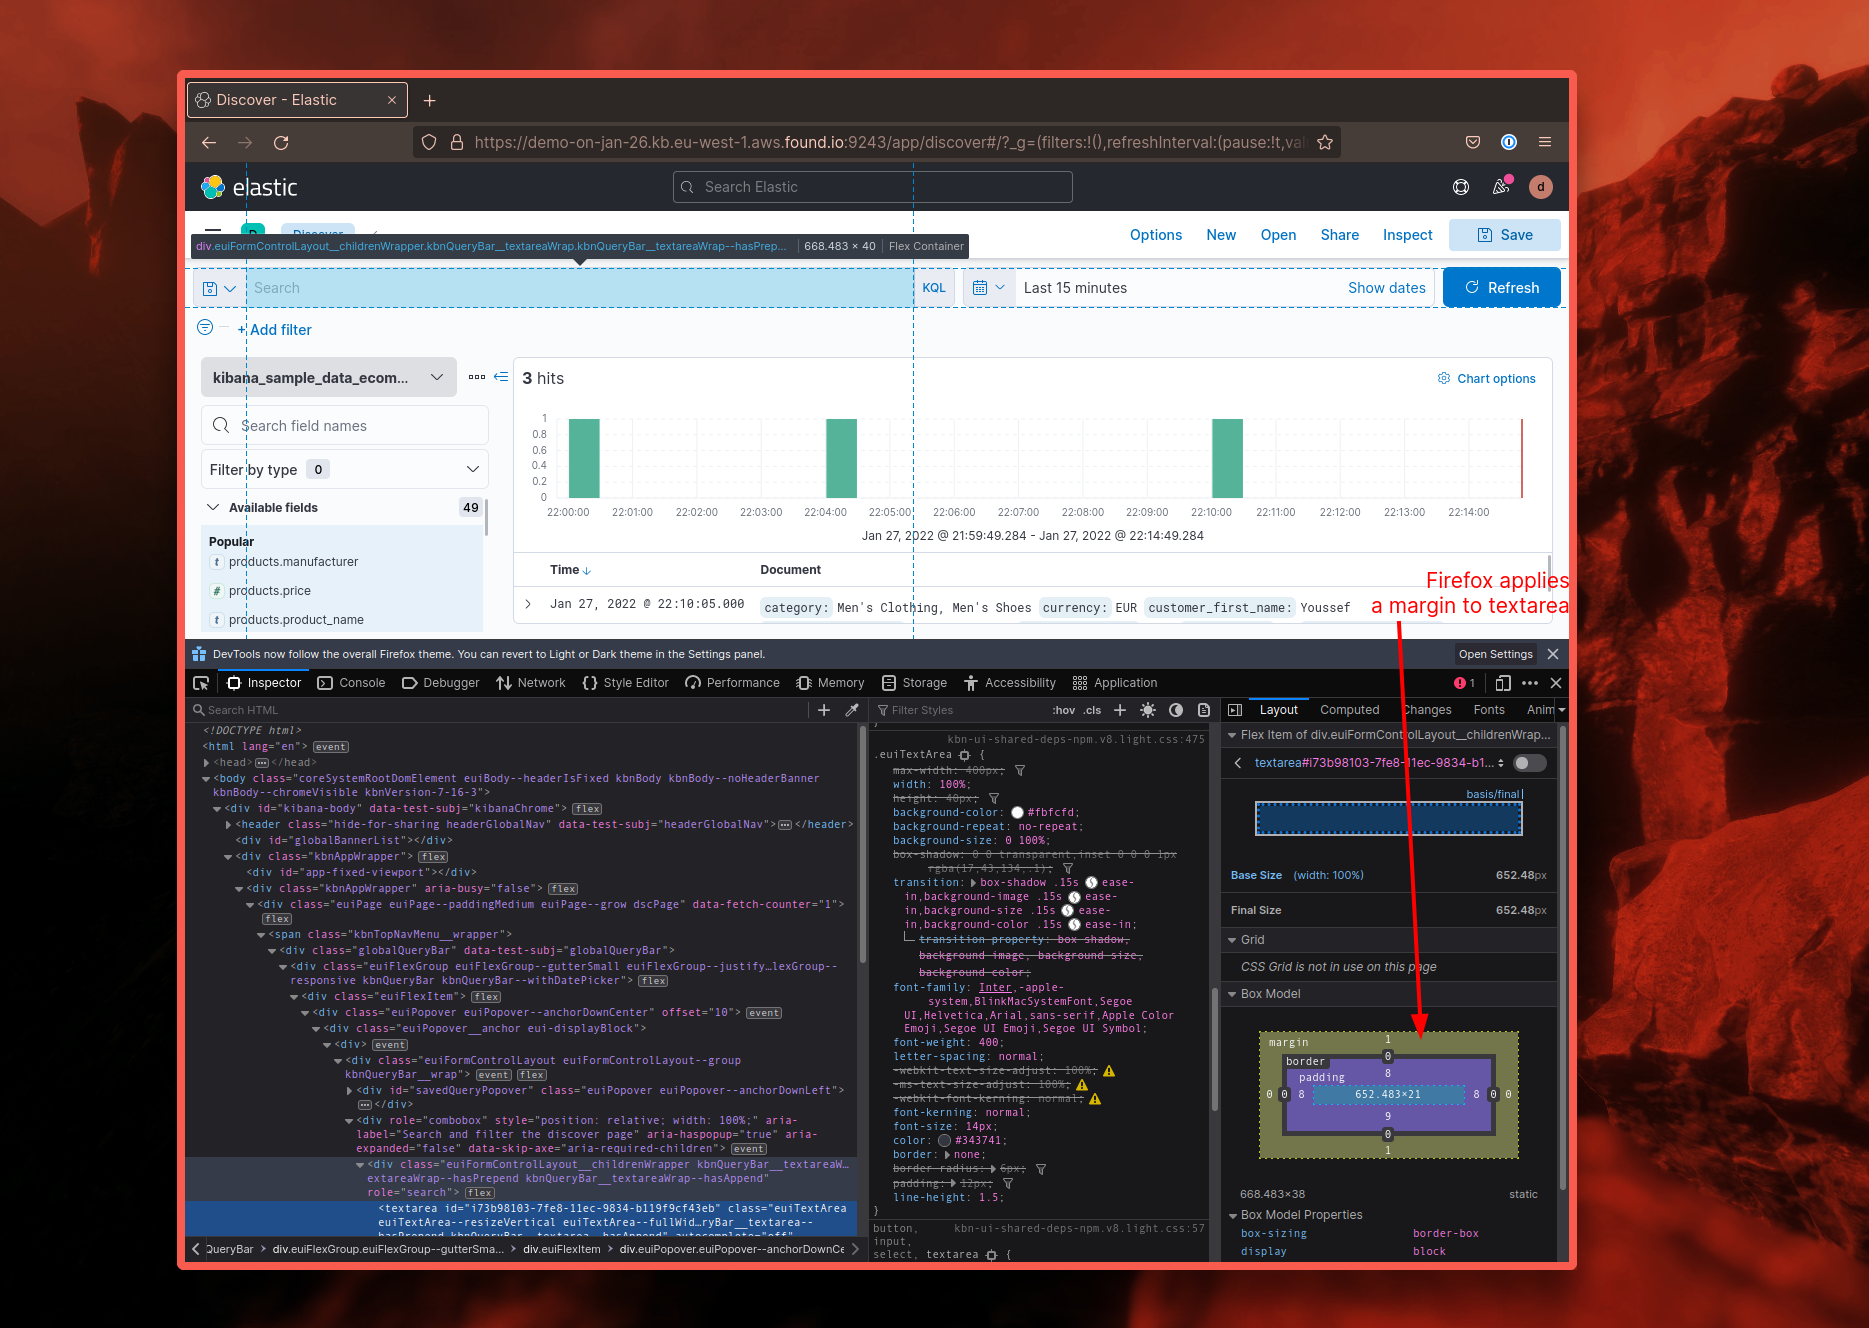The height and width of the screenshot is (1328, 1869).
Task: Switch to the Debugger tab
Action: pyautogui.click(x=441, y=683)
